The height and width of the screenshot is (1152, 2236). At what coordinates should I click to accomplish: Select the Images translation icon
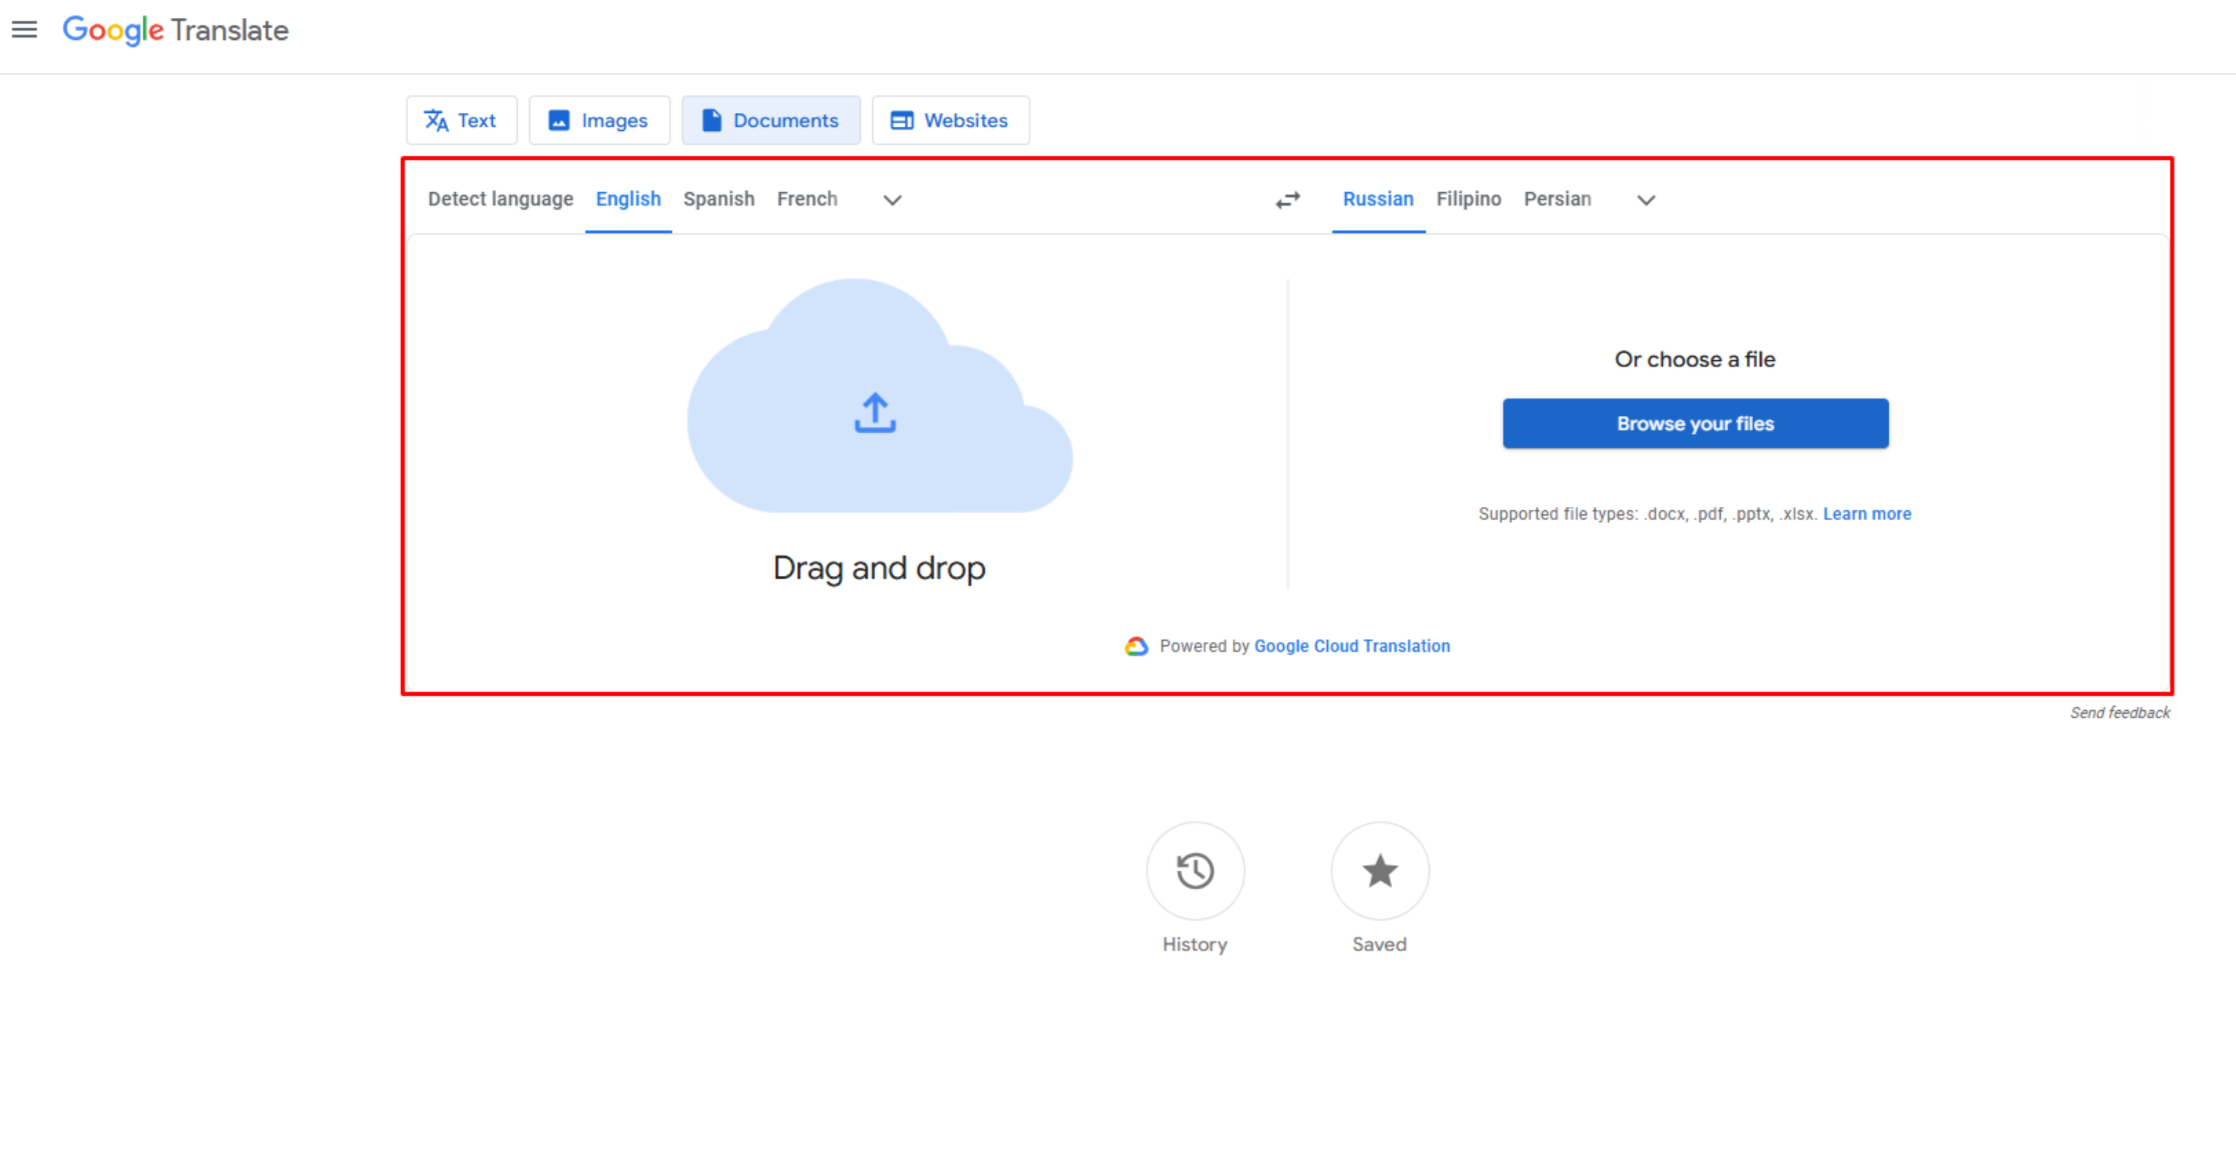[561, 119]
